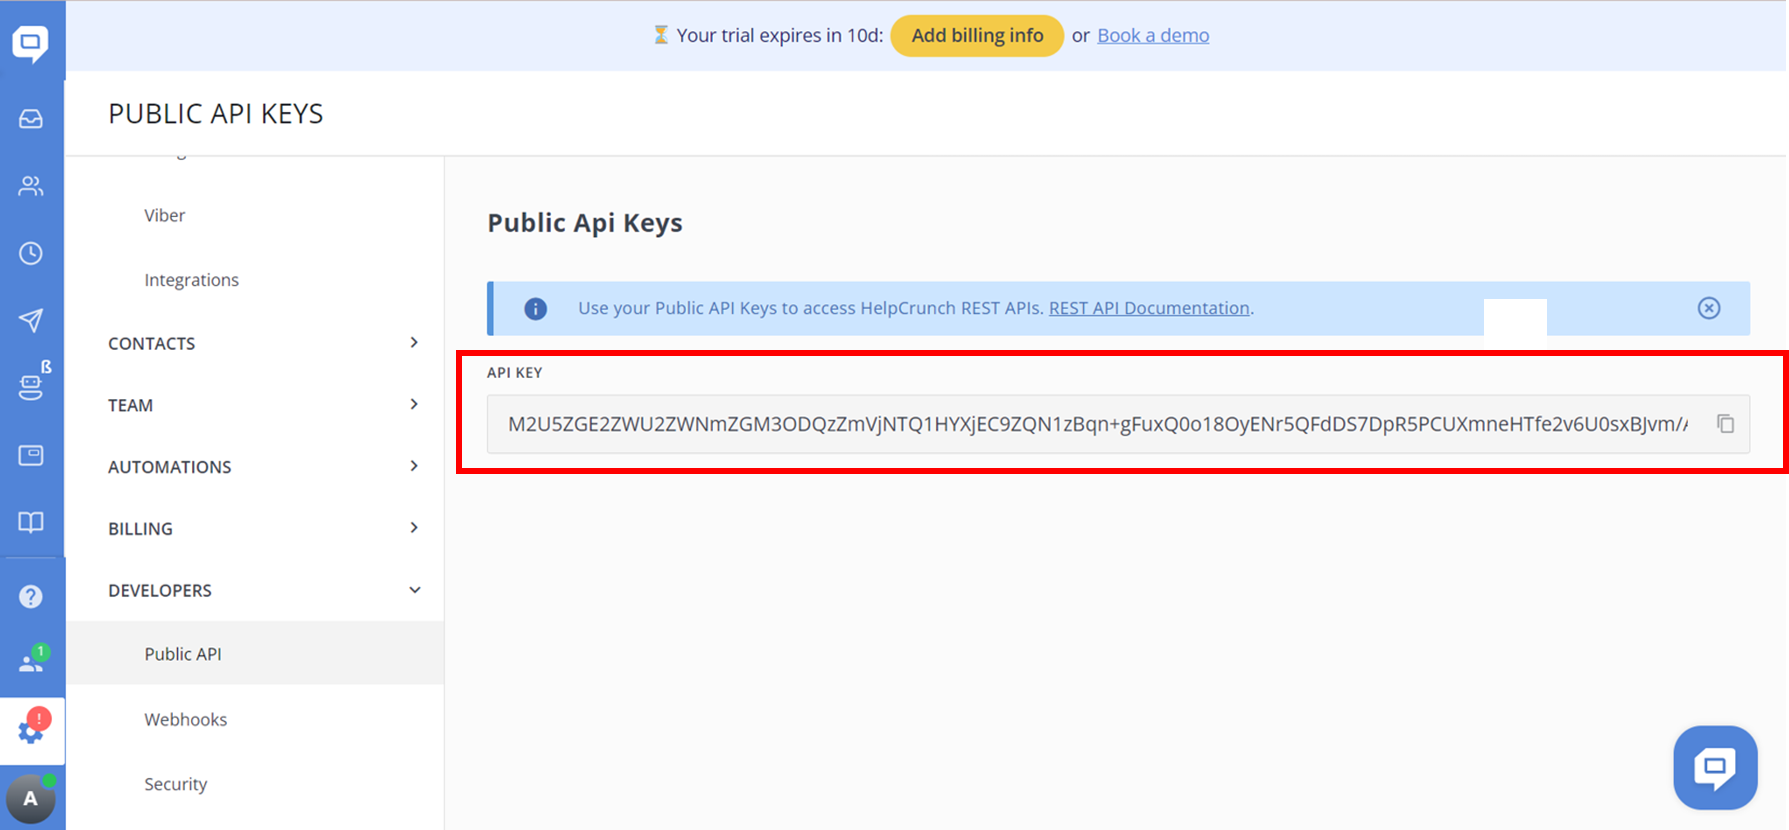Click the clock history icon

tap(31, 253)
